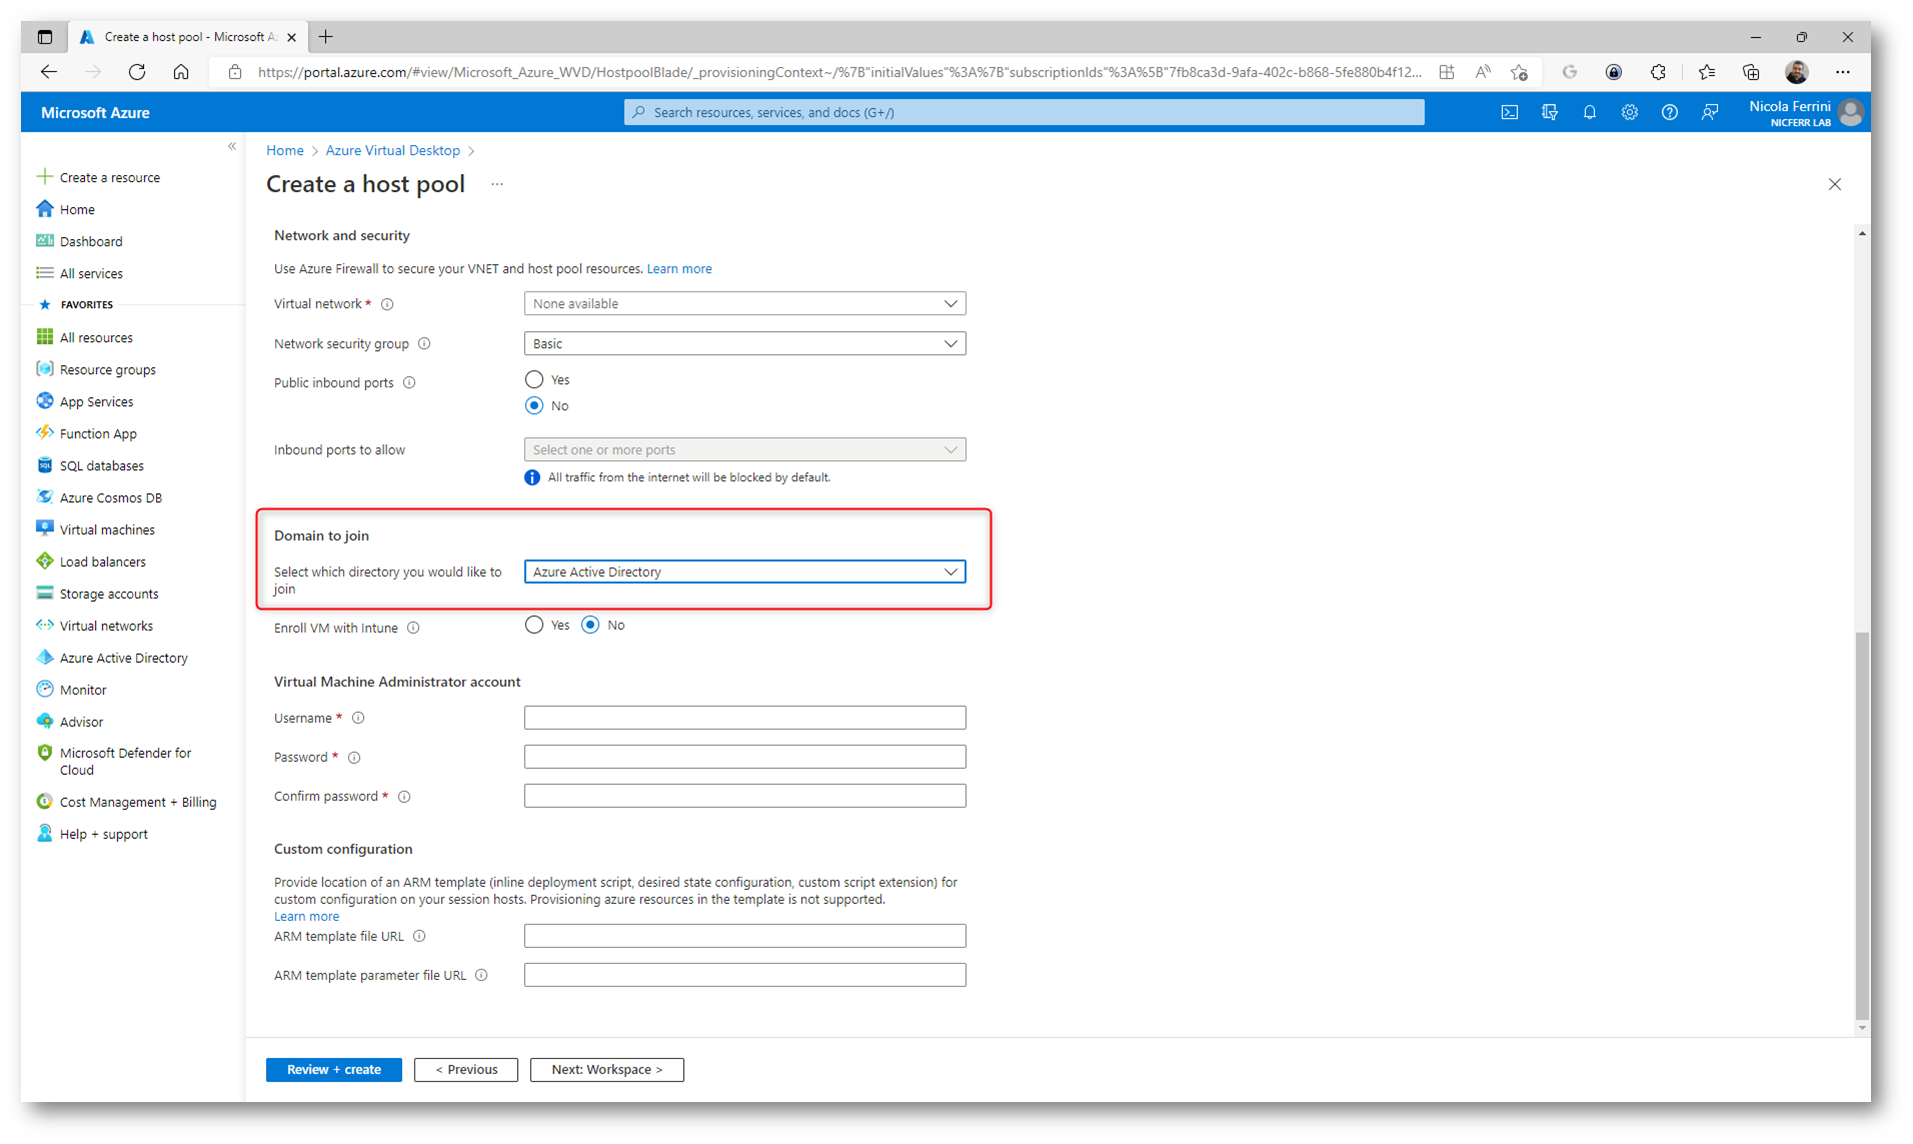Close the Create a host pool blade
Viewport: 1913px width, 1144px height.
[x=1834, y=185]
